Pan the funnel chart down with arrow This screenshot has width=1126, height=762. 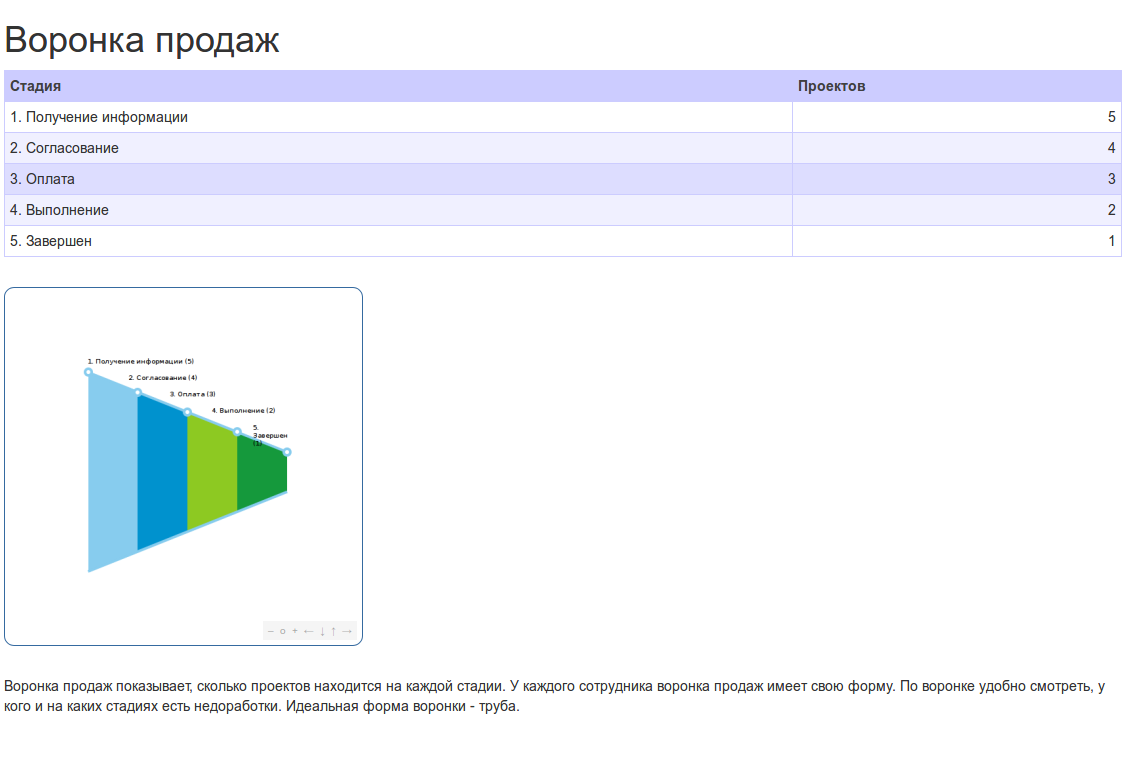click(322, 631)
